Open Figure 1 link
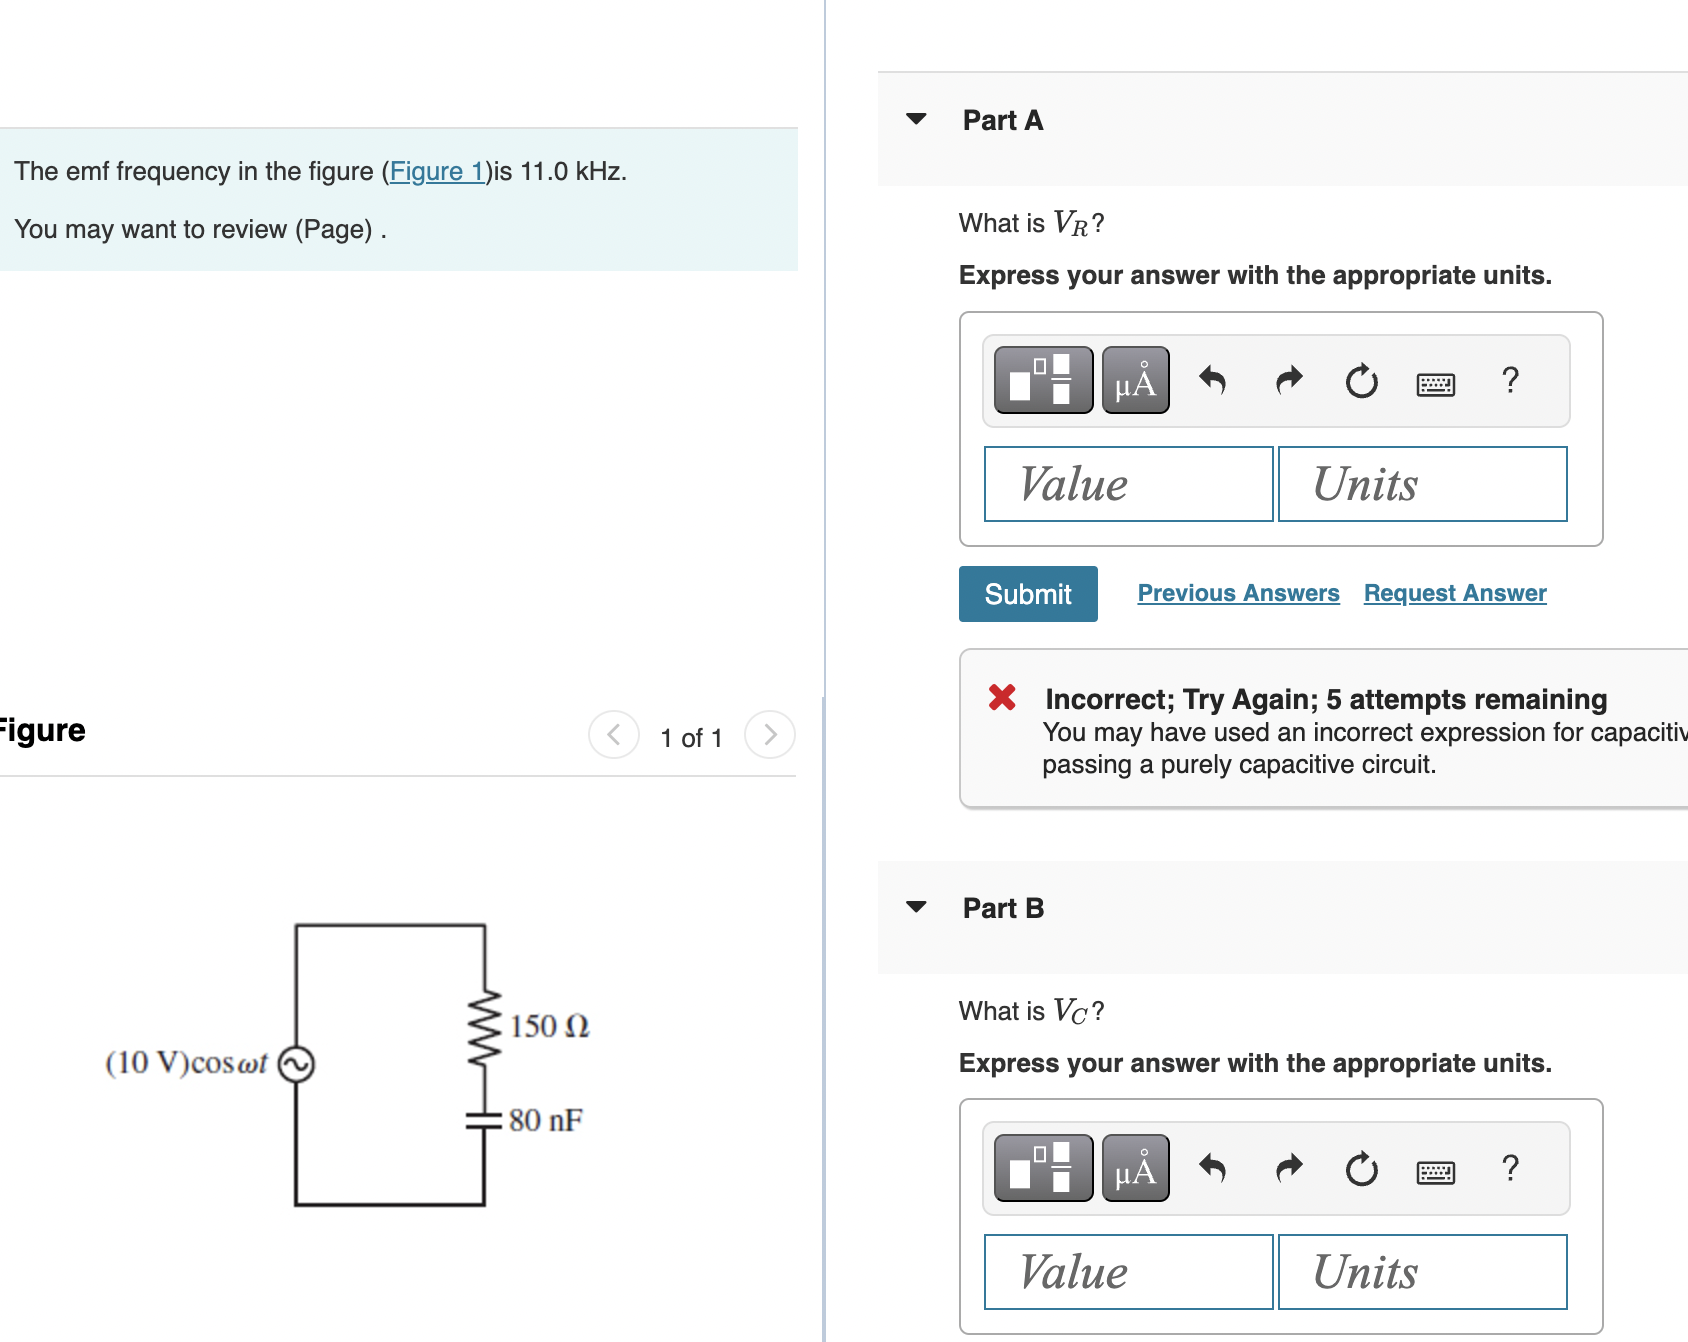The width and height of the screenshot is (1688, 1342). coord(437,171)
